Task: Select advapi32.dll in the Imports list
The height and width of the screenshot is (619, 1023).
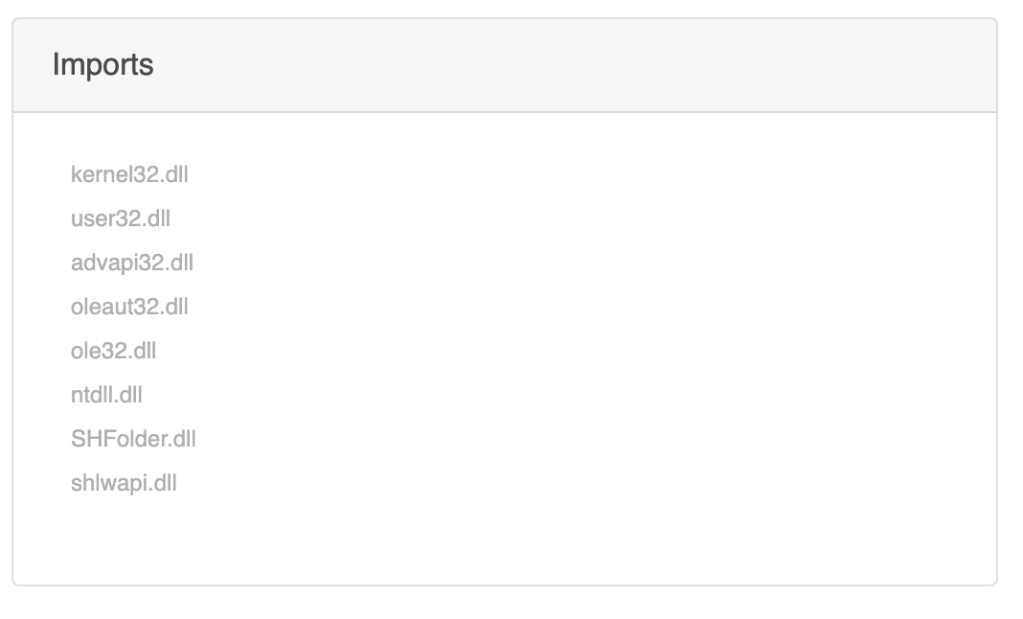Action: click(x=133, y=263)
